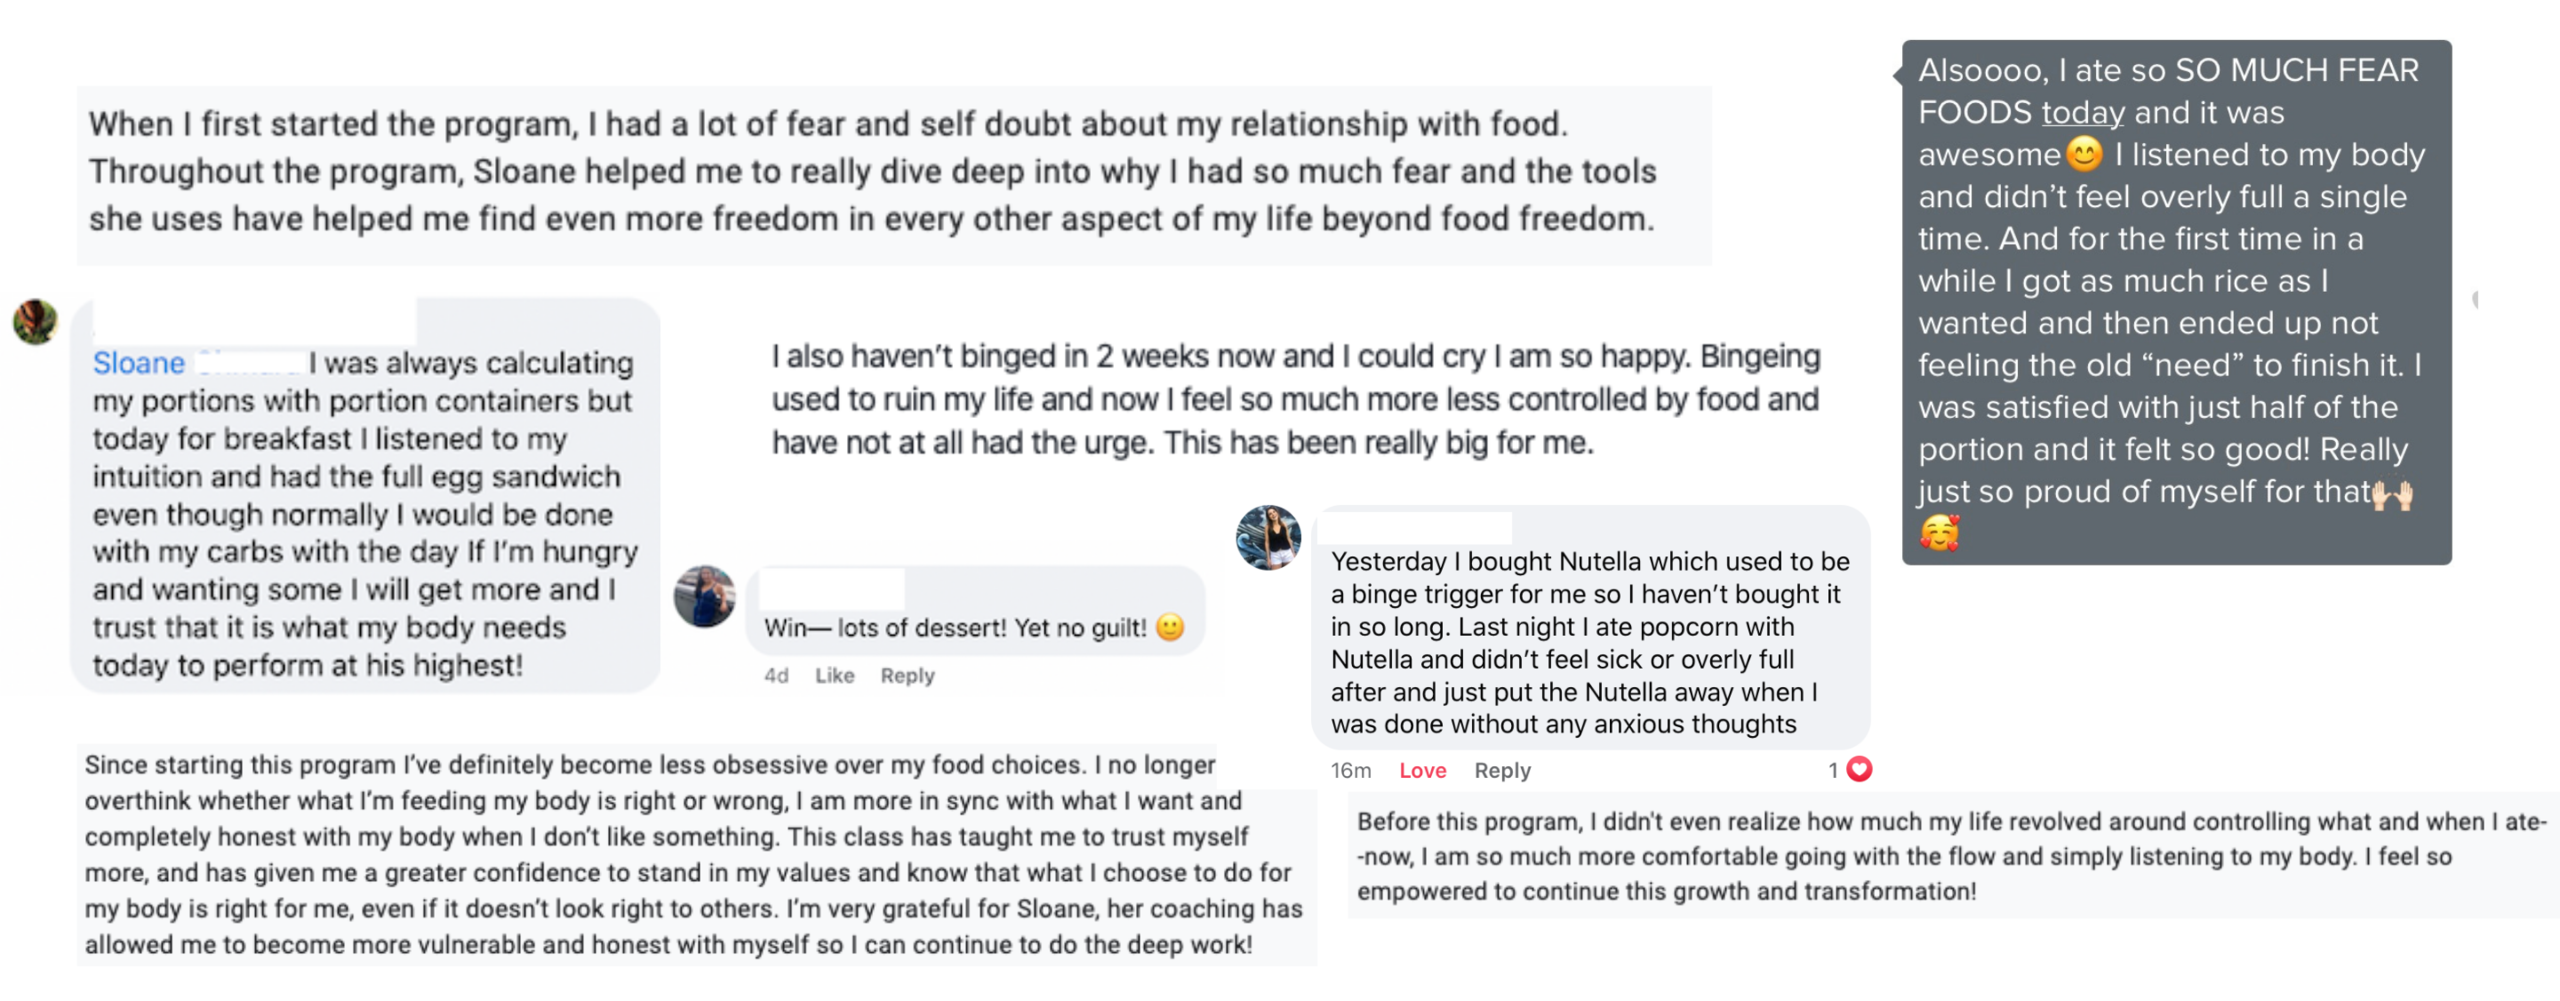Open the reaction count '1'
This screenshot has height=1001, width=2560.
coord(1833,770)
